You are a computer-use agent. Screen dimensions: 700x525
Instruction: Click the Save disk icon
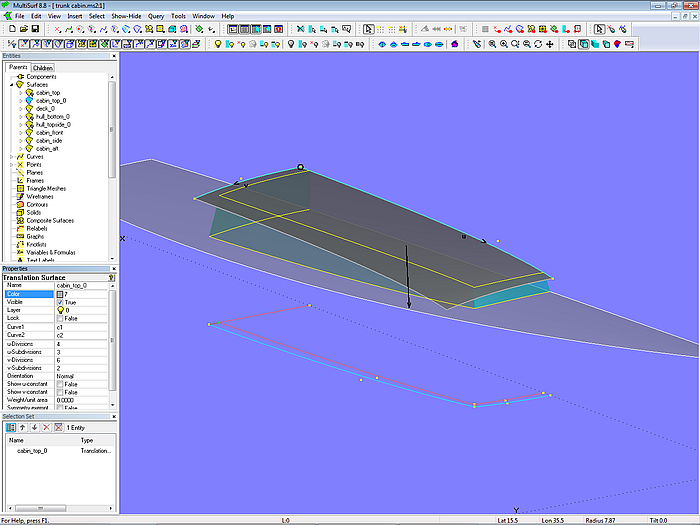[36, 30]
